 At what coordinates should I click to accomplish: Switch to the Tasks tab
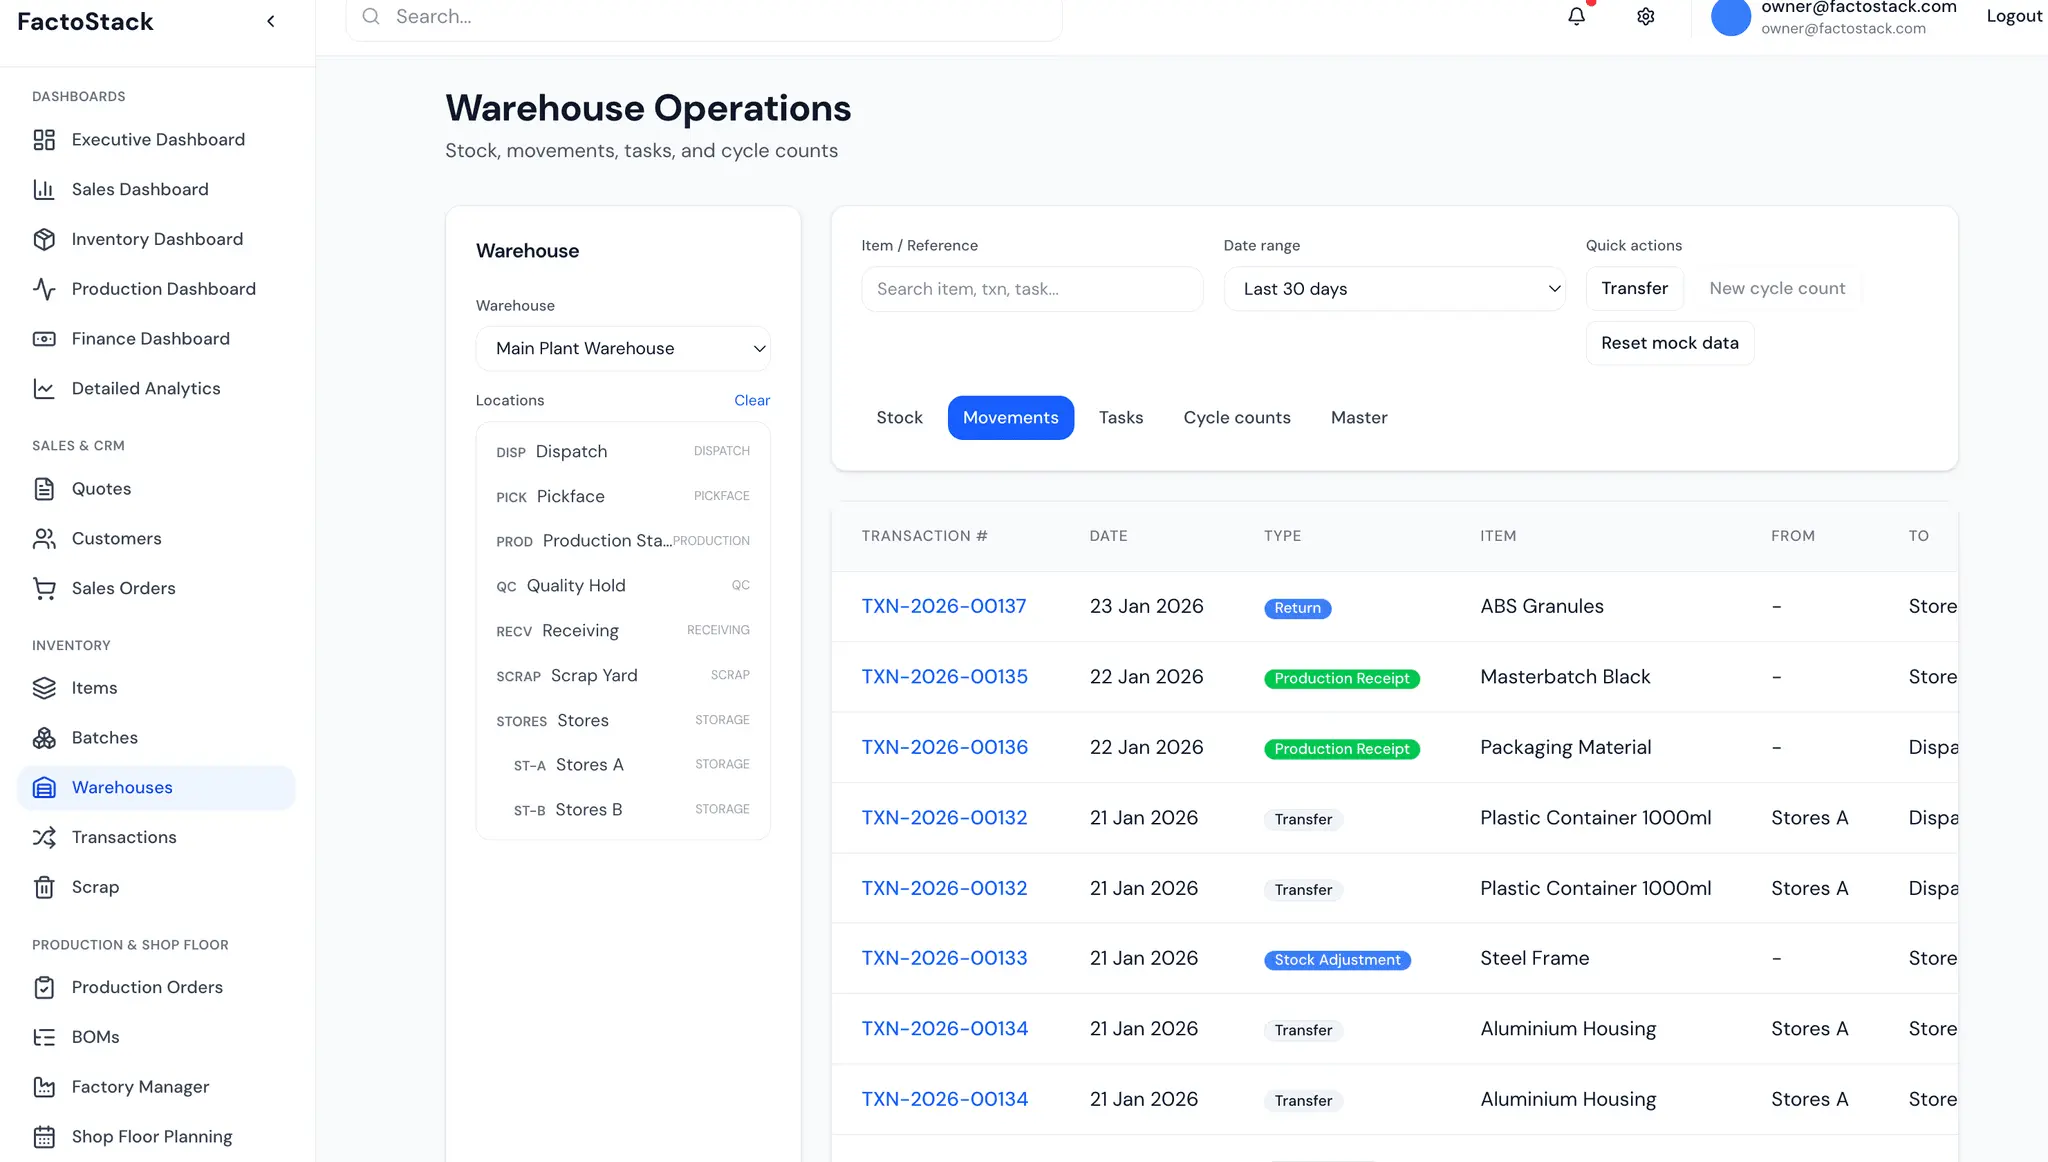pos(1121,418)
